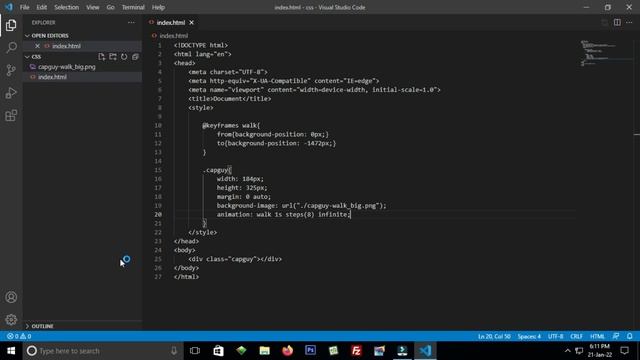The width and height of the screenshot is (640, 360).
Task: Click the code minimap preview
Action: (x=605, y=53)
